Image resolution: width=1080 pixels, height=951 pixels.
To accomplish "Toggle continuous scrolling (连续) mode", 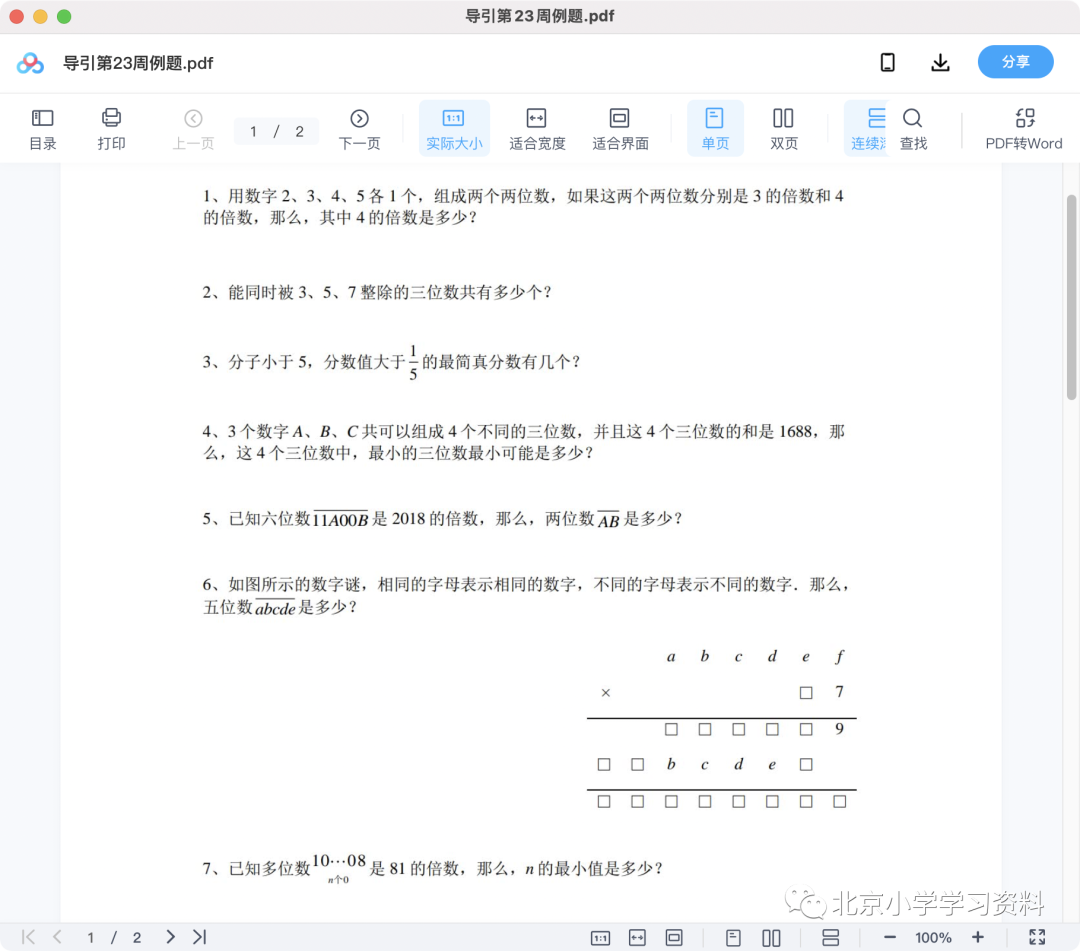I will coord(866,129).
